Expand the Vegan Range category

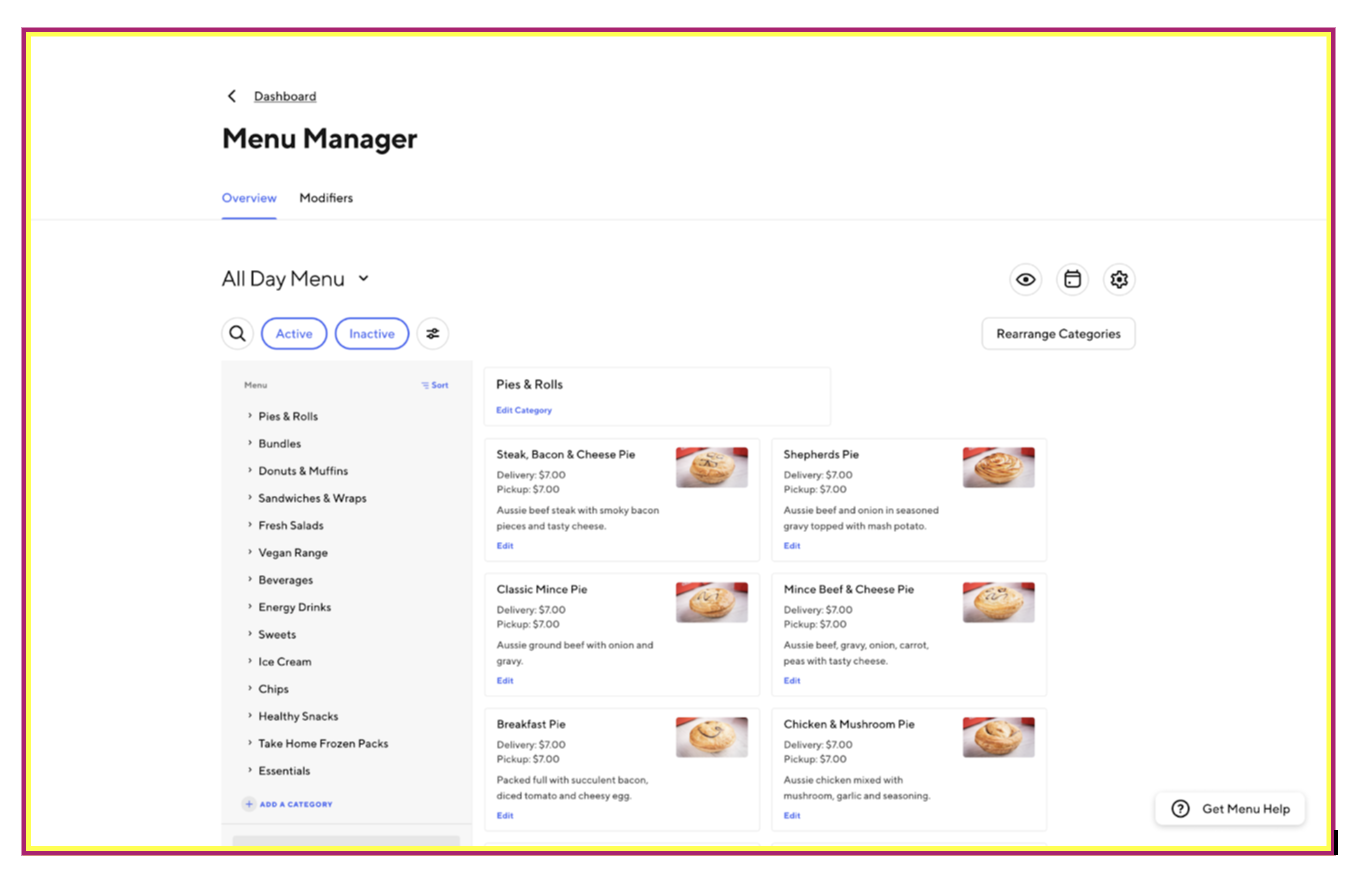pyautogui.click(x=249, y=552)
